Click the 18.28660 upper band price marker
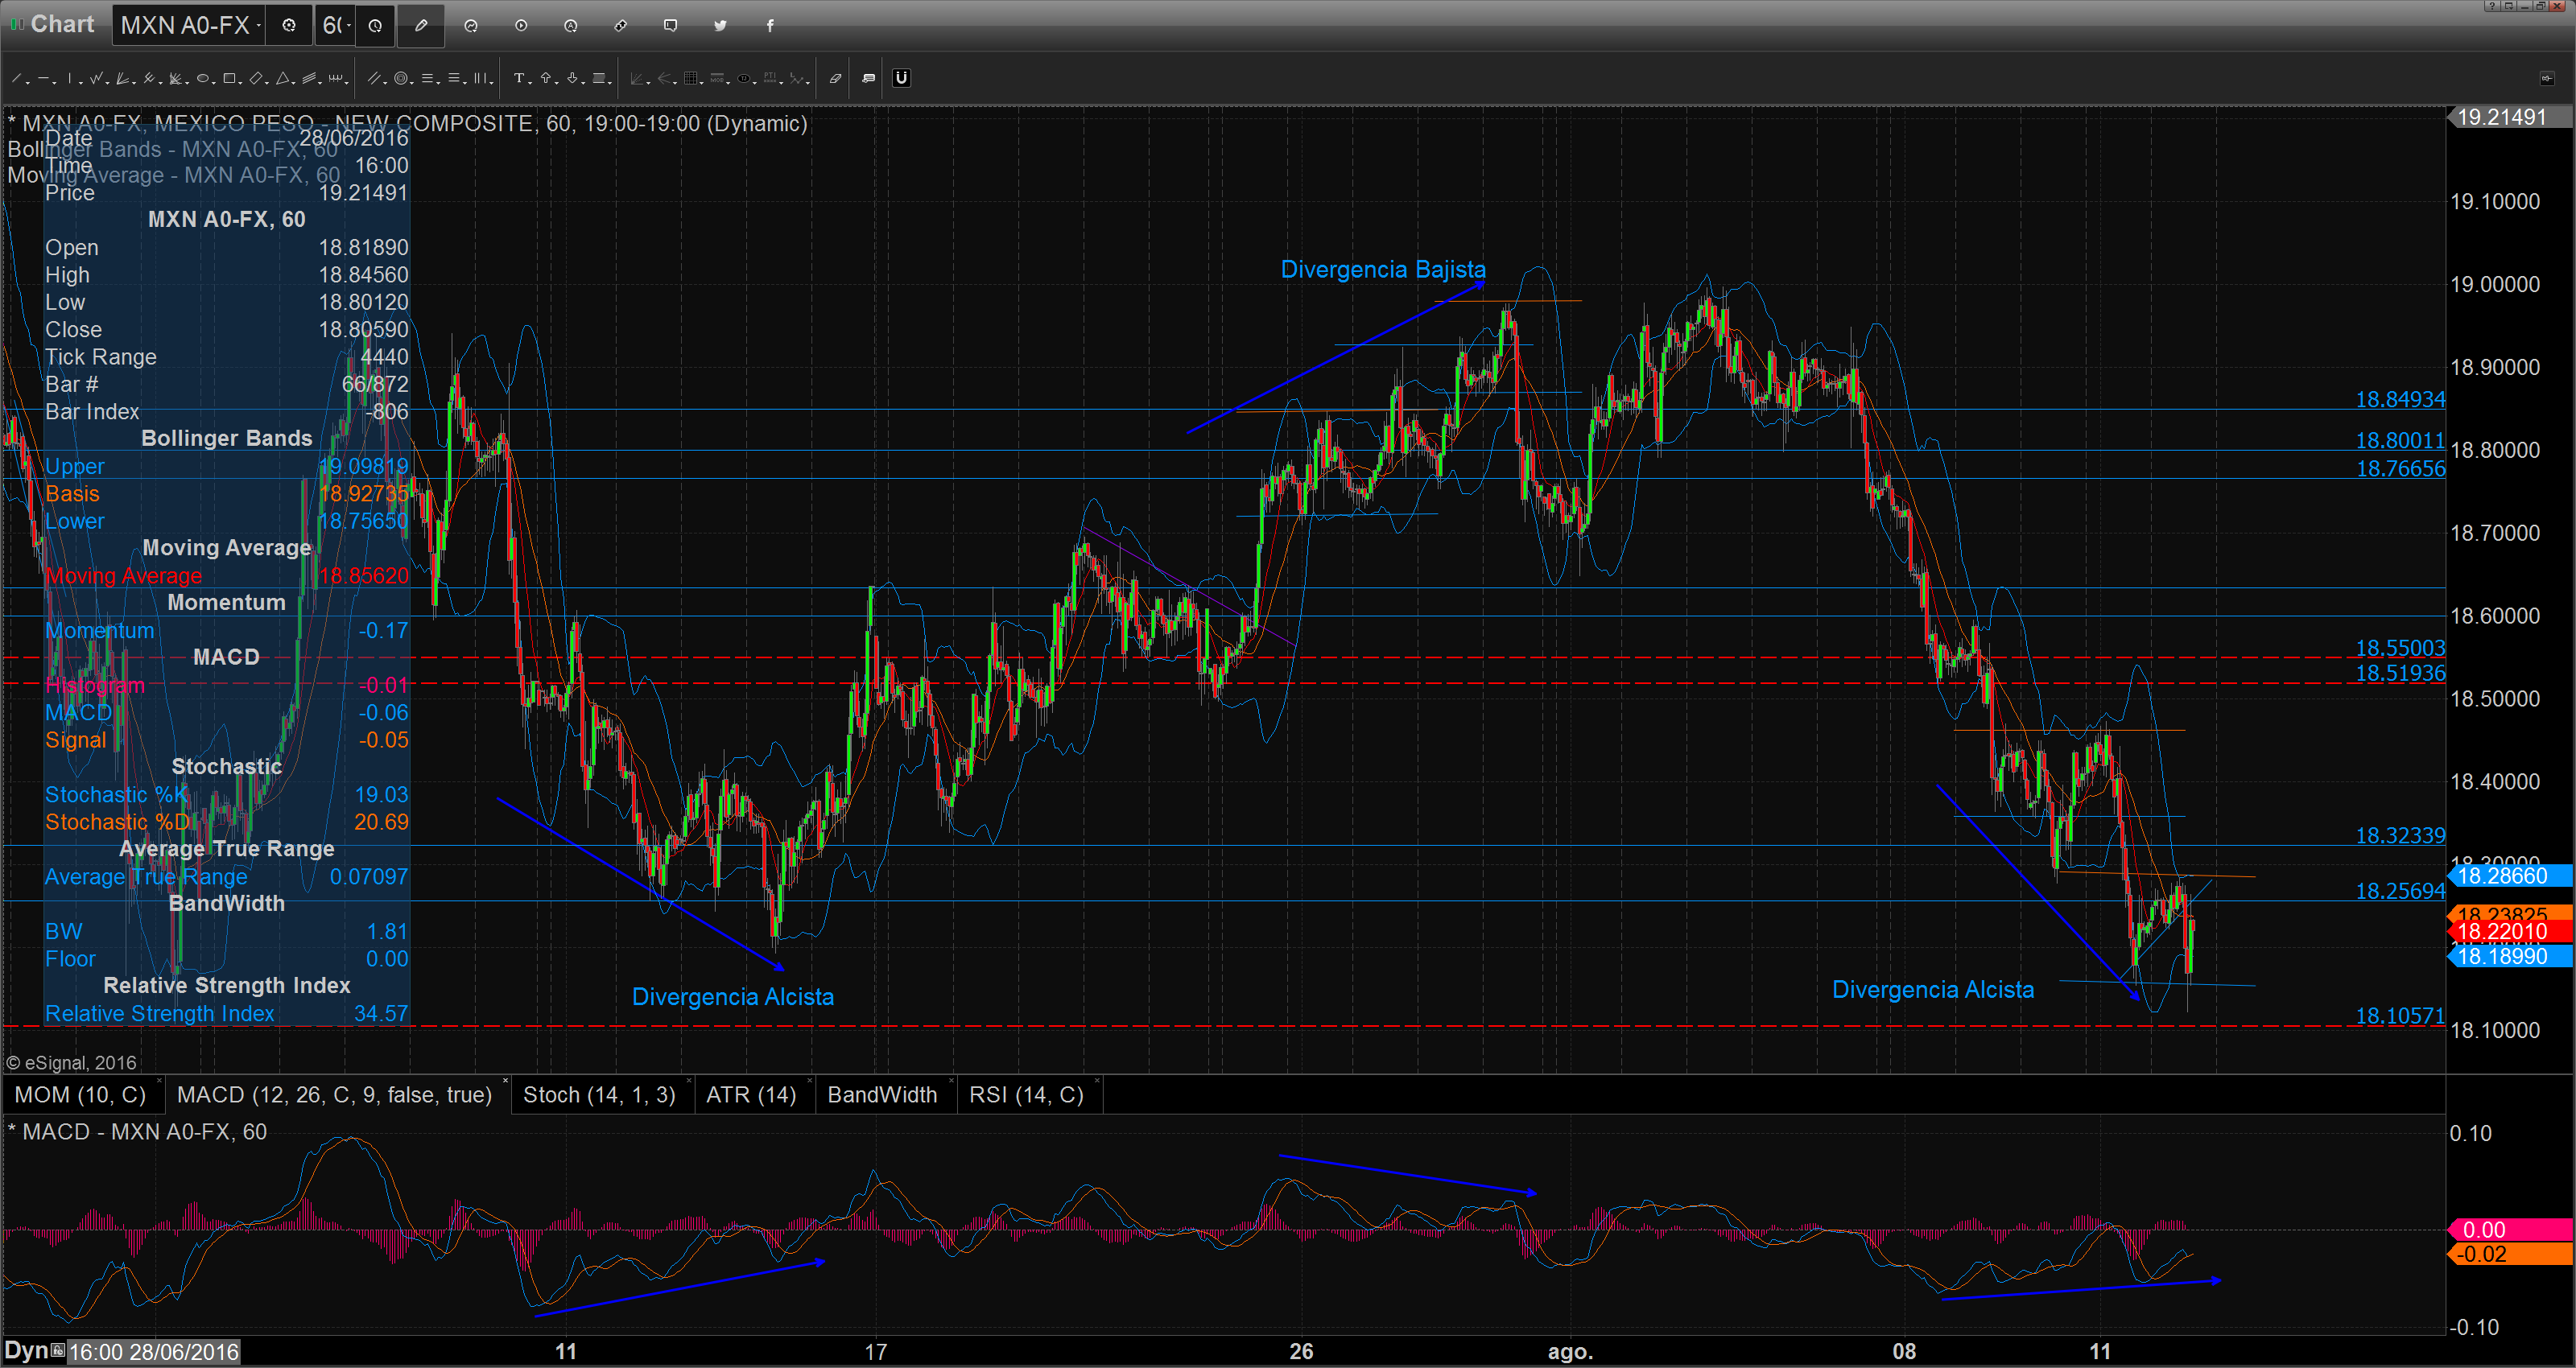The width and height of the screenshot is (2576, 1368). tap(2510, 876)
